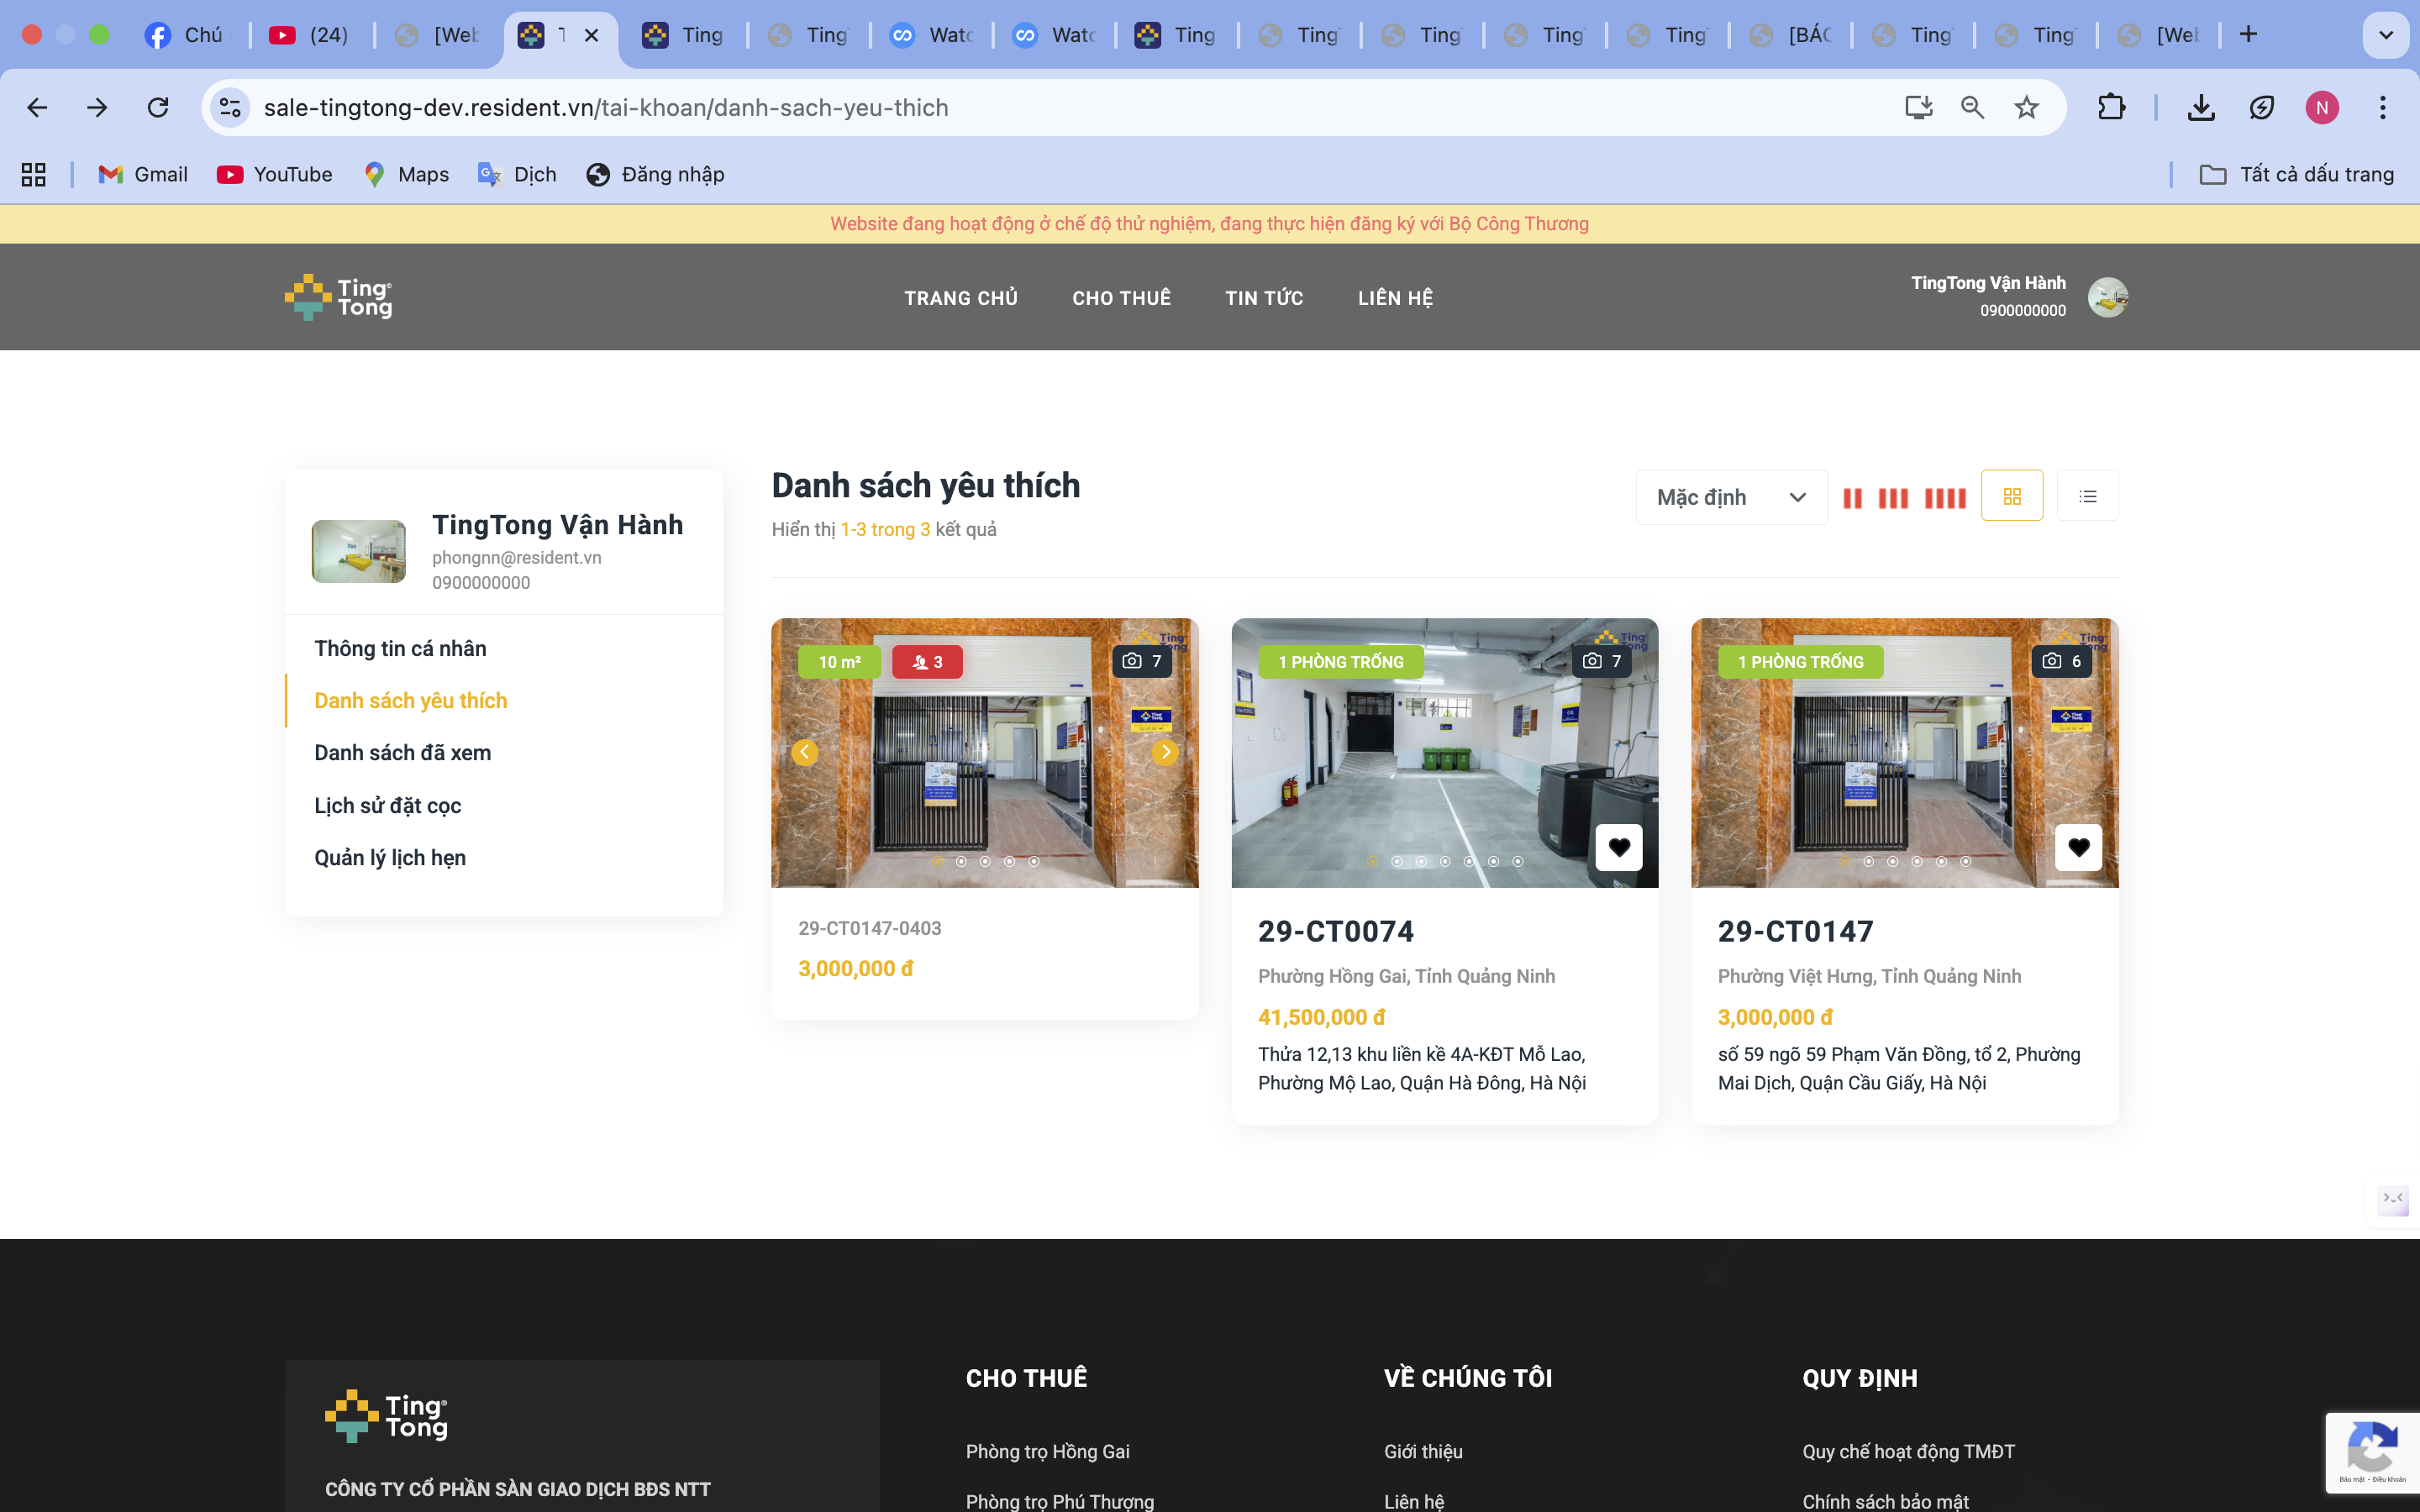The width and height of the screenshot is (2420, 1512).
Task: Click the grid view layout icon
Action: (2012, 496)
